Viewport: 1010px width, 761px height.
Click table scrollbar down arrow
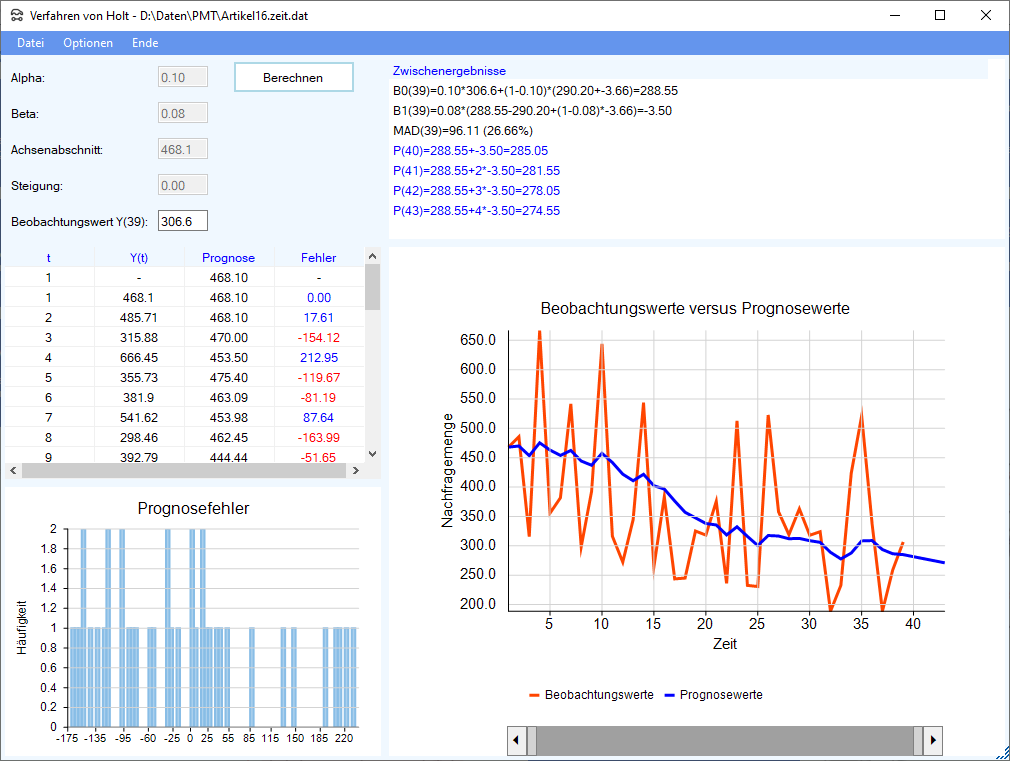pos(373,453)
